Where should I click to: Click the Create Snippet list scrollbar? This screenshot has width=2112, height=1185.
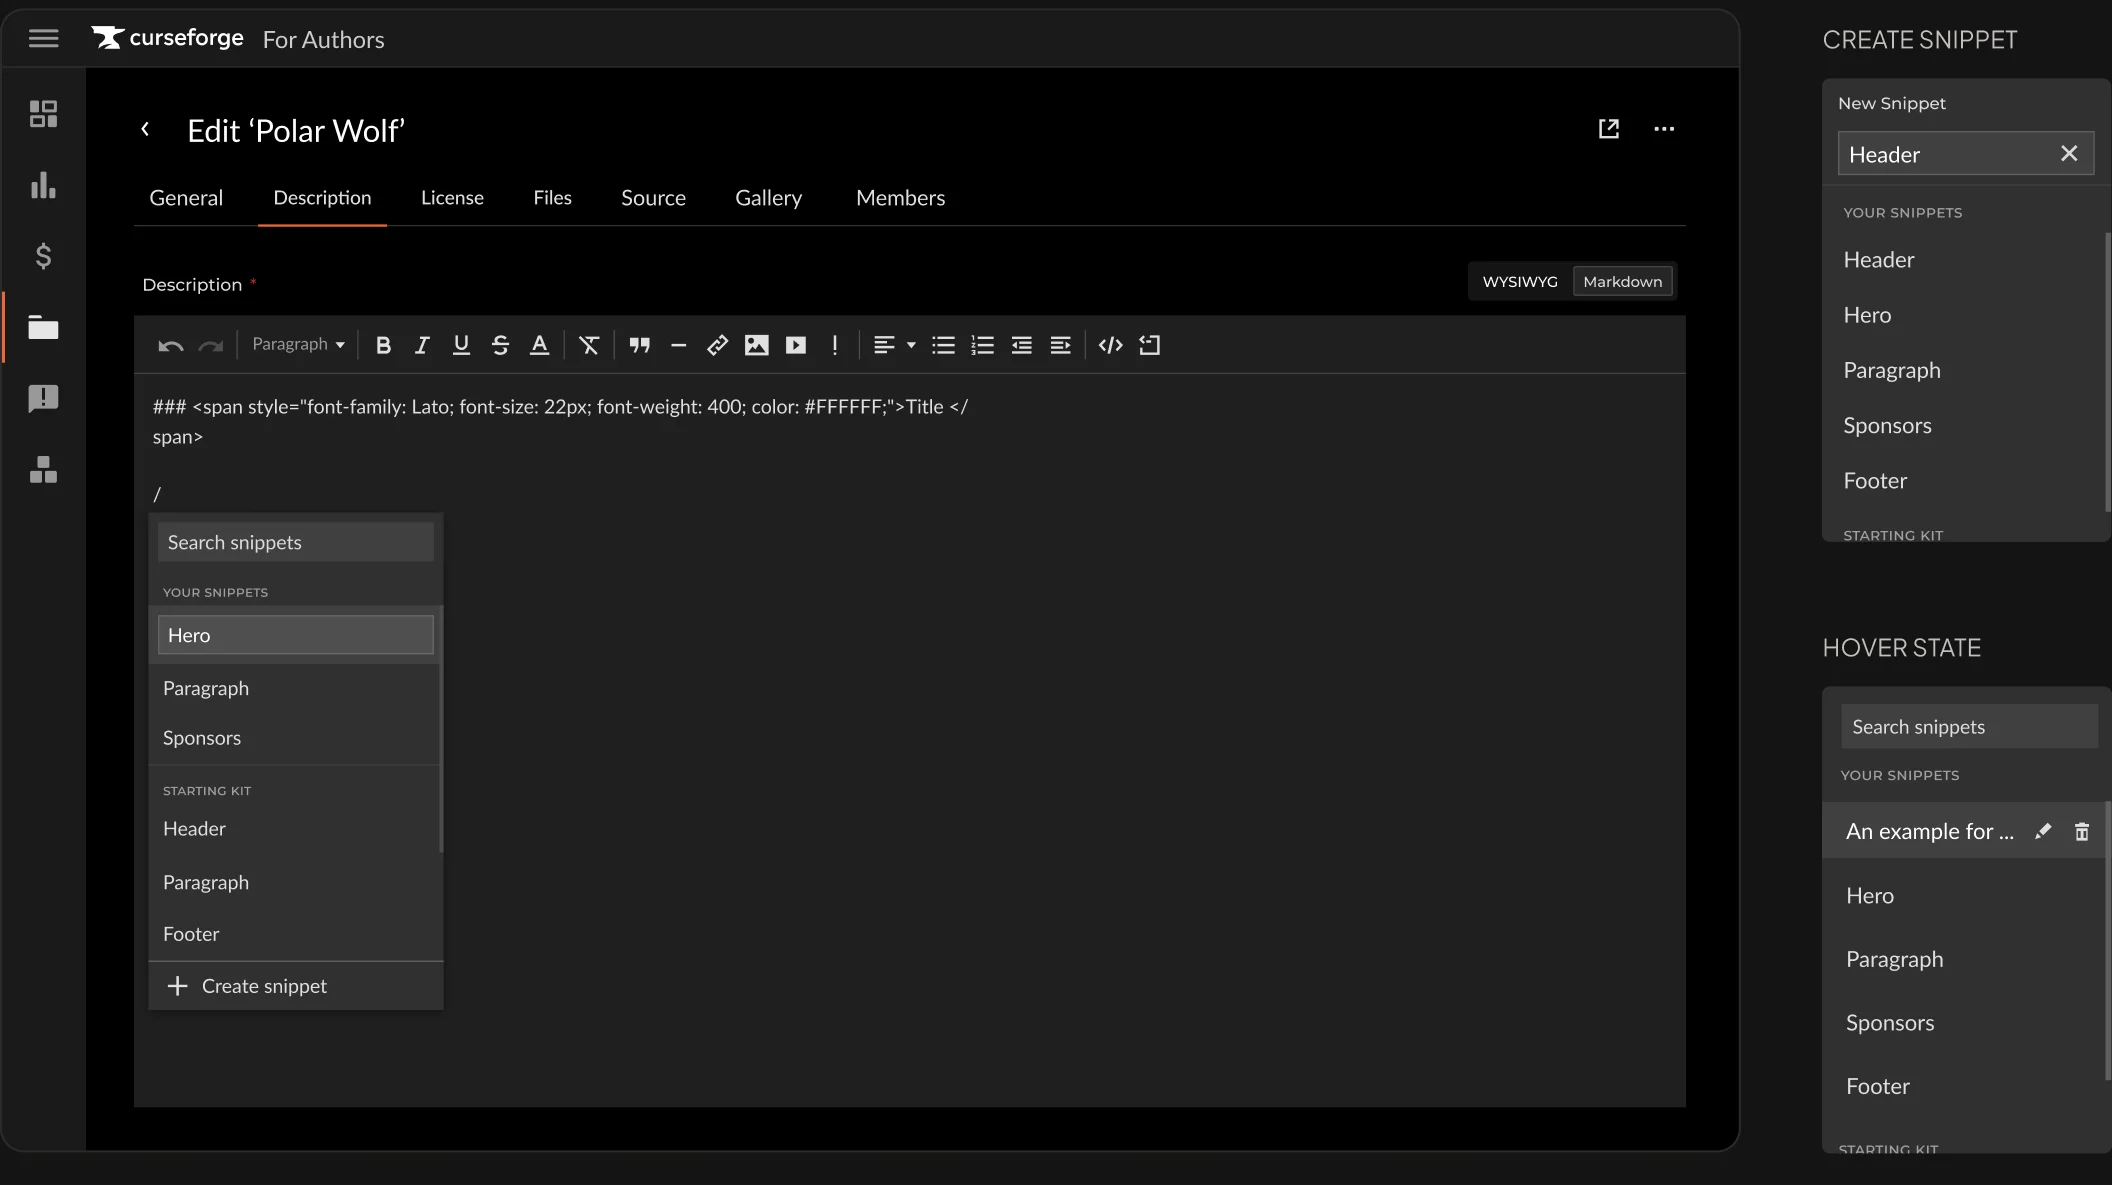click(2107, 372)
